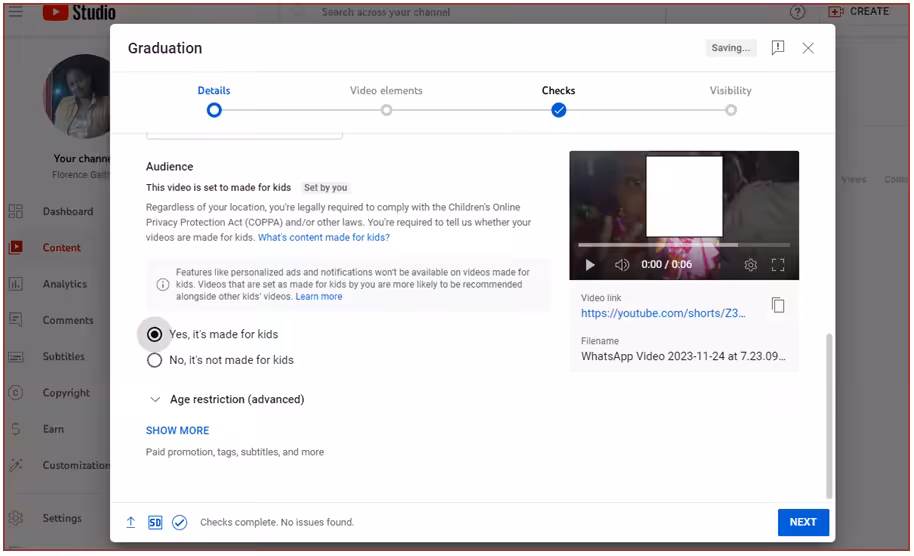Click the WhatsApp Video filename text
Image resolution: width=914 pixels, height=556 pixels.
pos(683,356)
